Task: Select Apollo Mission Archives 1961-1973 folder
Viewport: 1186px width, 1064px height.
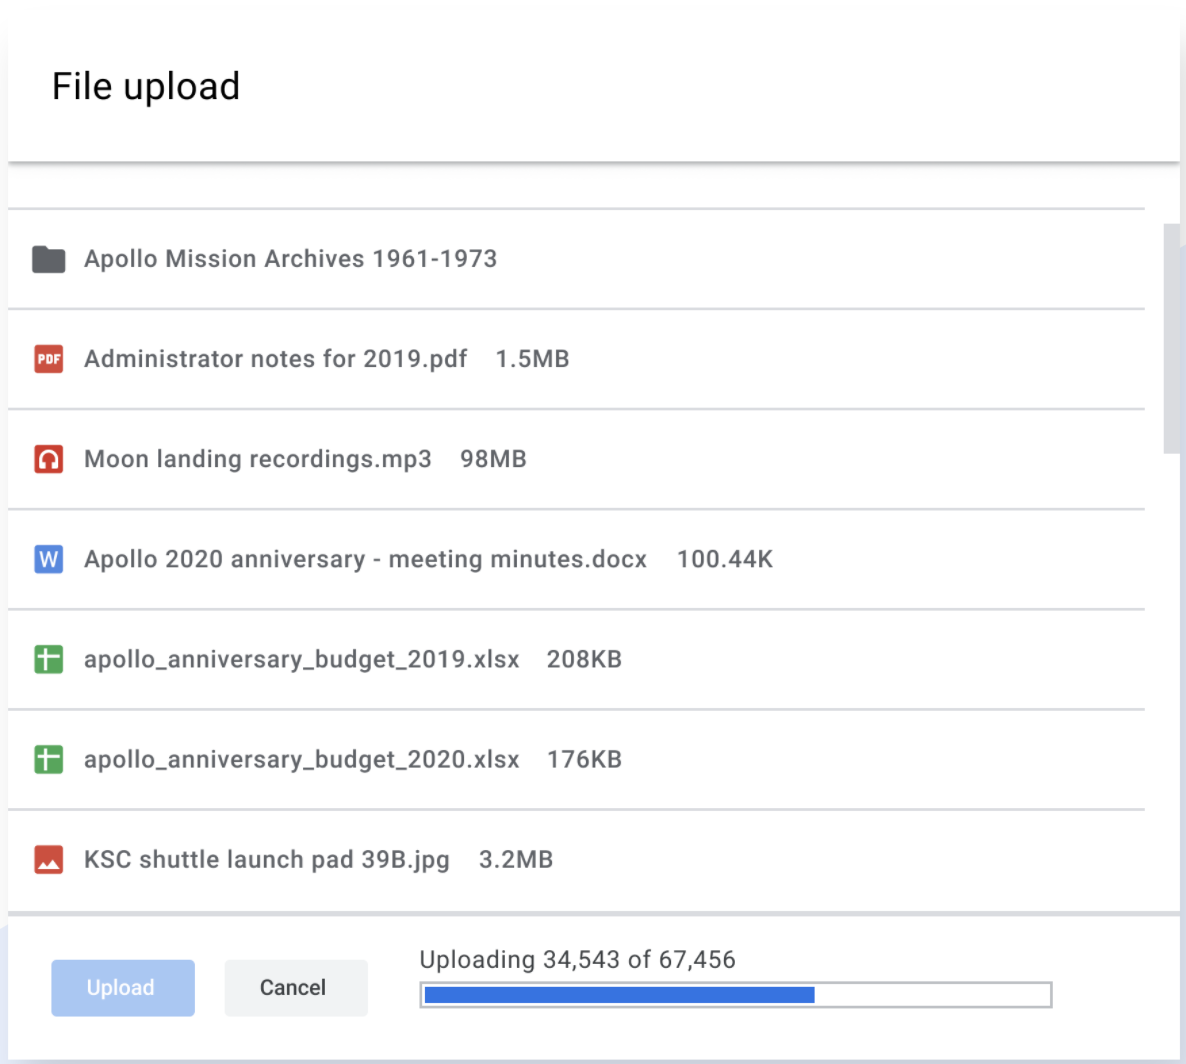Action: click(x=290, y=259)
